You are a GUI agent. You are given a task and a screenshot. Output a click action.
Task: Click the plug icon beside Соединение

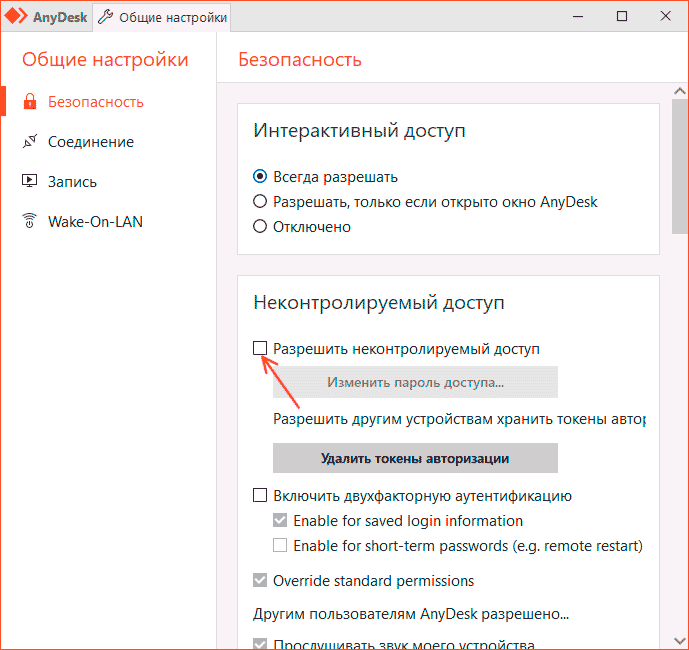coord(30,142)
